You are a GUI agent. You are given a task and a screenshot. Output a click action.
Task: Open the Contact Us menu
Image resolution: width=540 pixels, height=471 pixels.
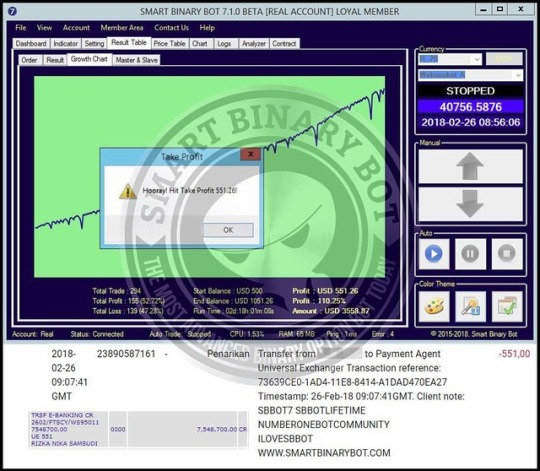(x=172, y=28)
